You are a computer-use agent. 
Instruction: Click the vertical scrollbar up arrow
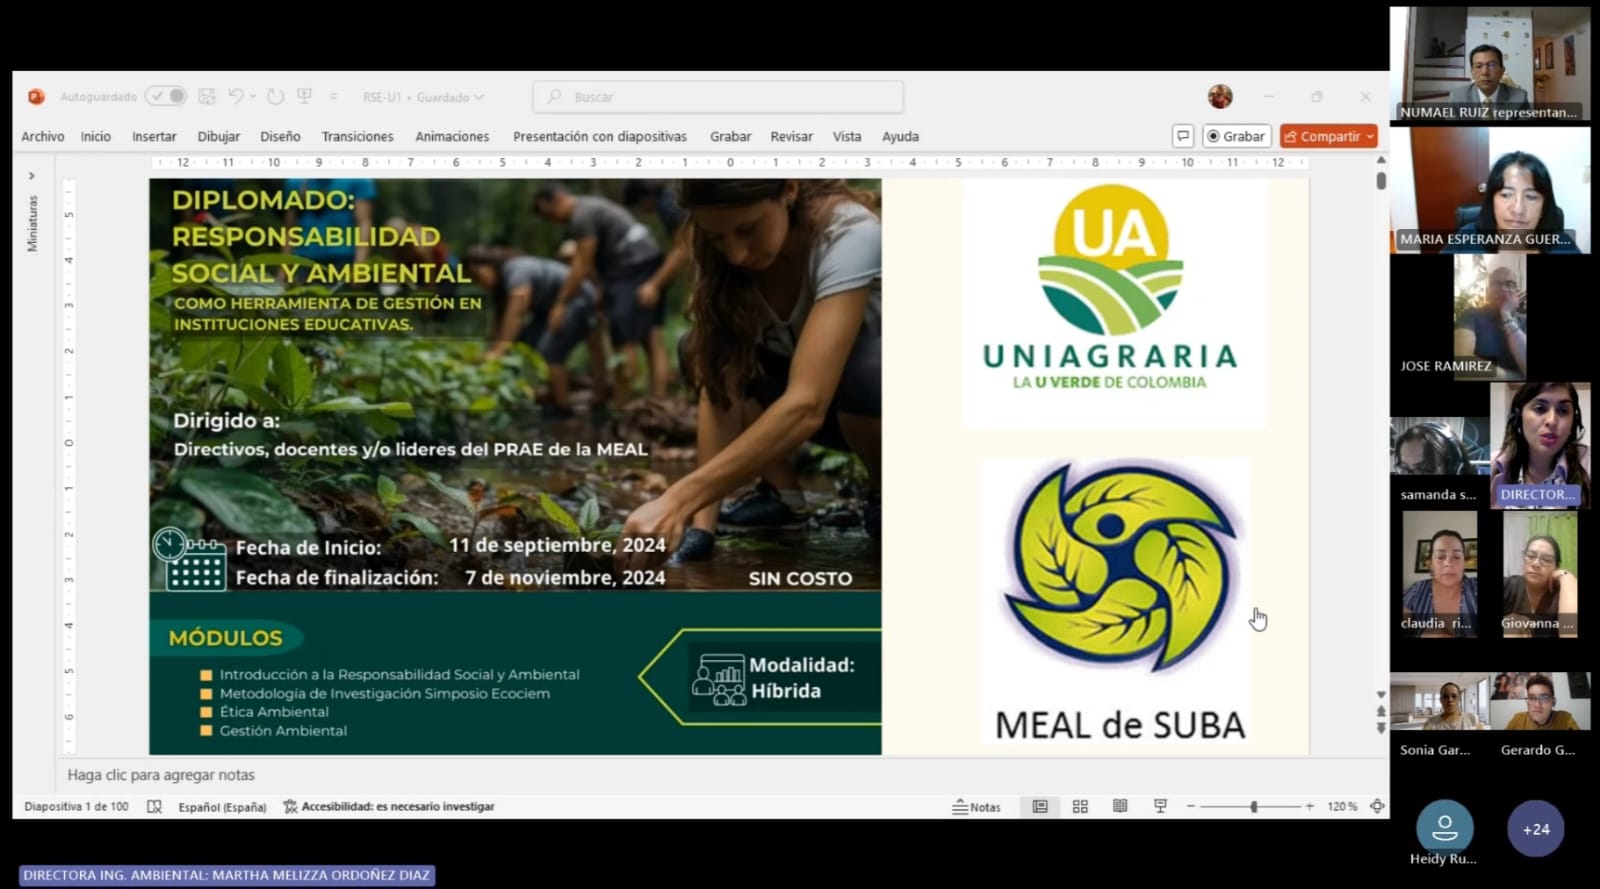[x=1381, y=160]
